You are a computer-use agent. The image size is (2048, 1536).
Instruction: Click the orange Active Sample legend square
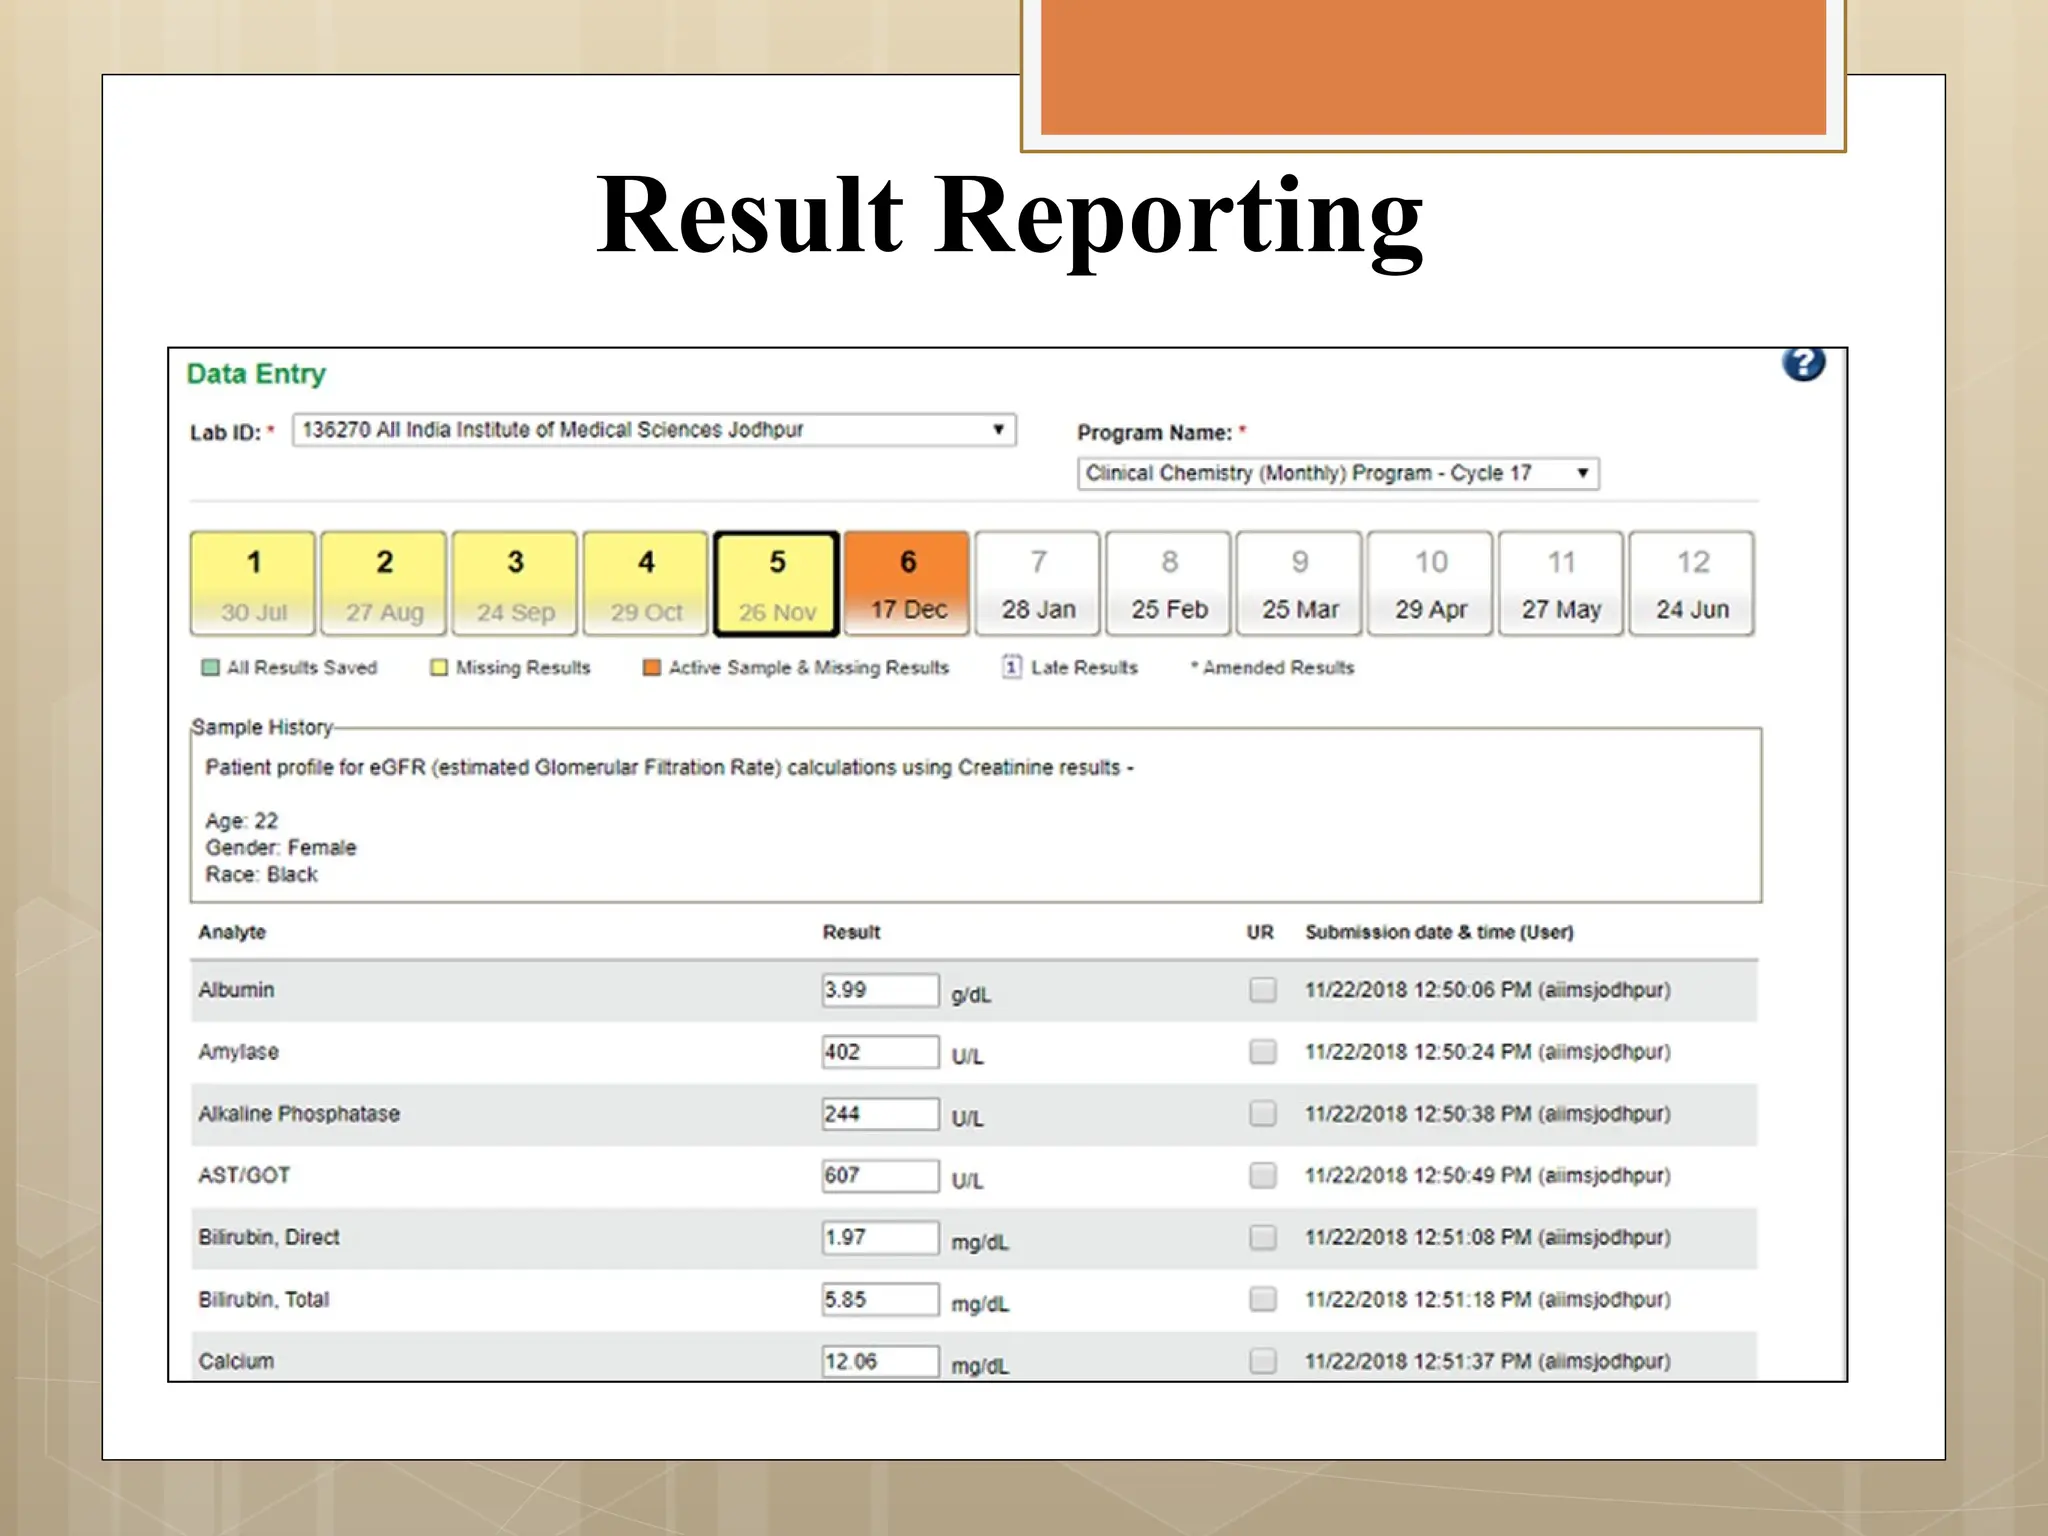651,668
